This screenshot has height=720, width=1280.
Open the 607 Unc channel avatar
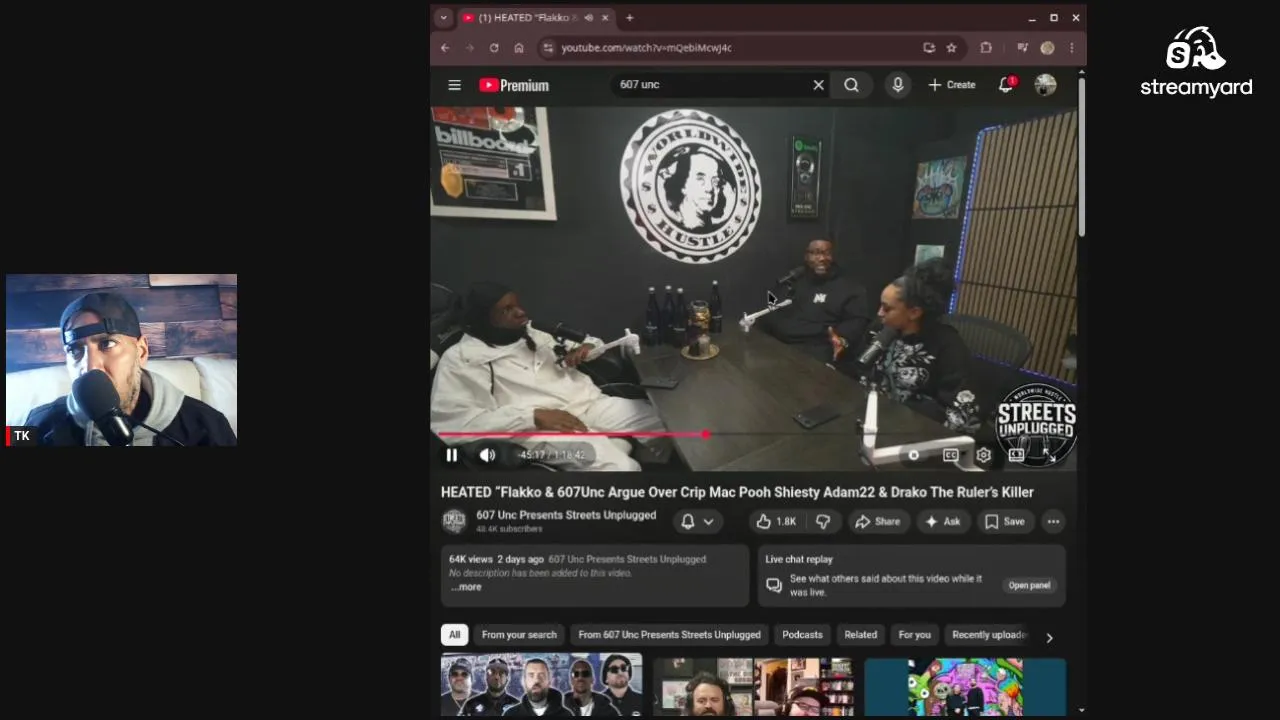coord(454,520)
